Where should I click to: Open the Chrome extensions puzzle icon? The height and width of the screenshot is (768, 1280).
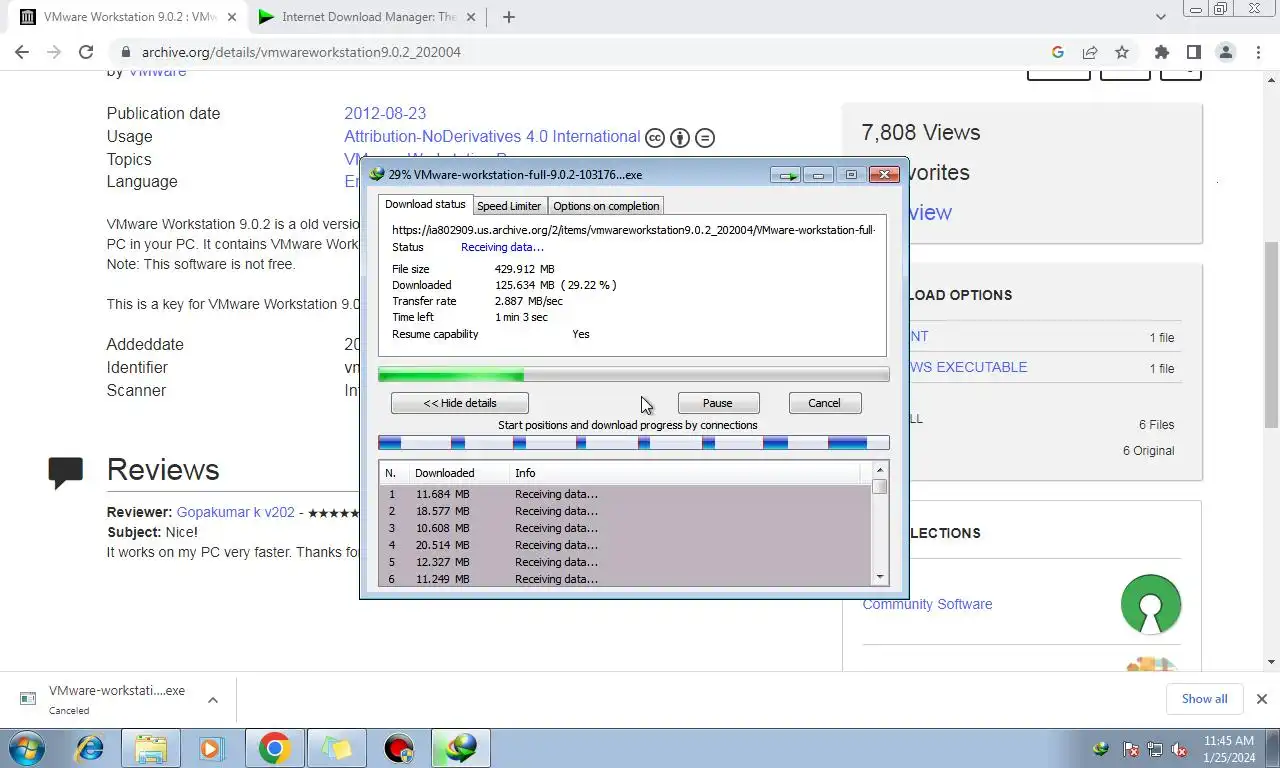point(1161,52)
